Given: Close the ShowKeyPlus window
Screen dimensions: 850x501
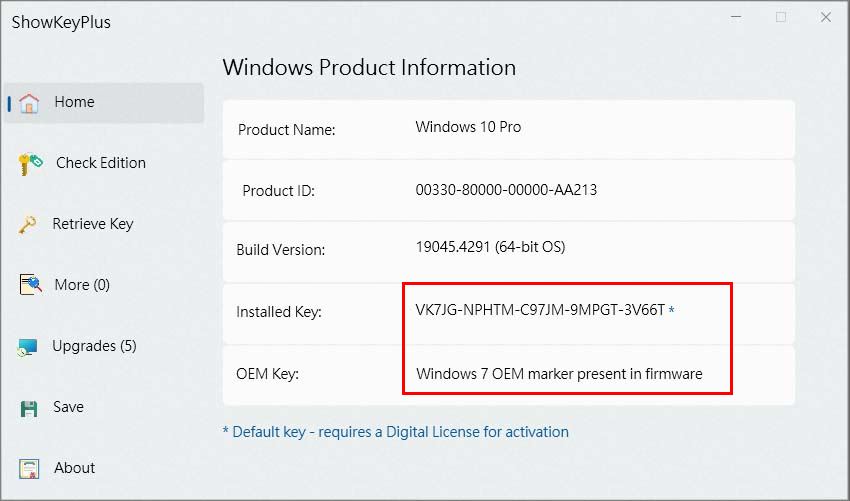Looking at the screenshot, I should (x=826, y=17).
